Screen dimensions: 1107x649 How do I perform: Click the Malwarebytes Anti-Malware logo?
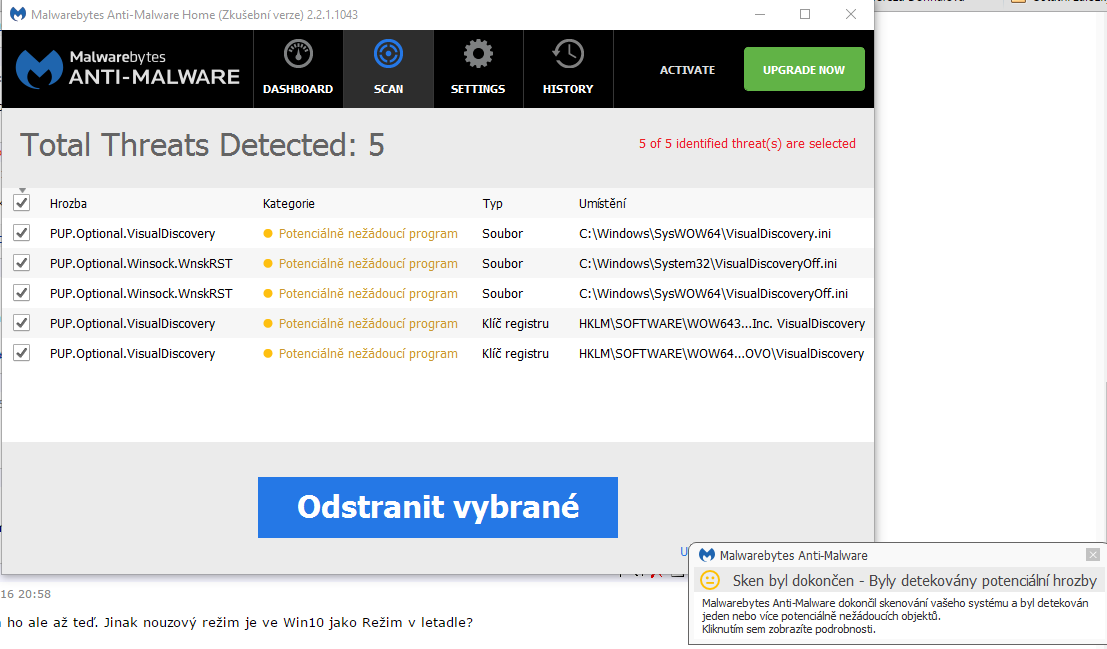(128, 68)
